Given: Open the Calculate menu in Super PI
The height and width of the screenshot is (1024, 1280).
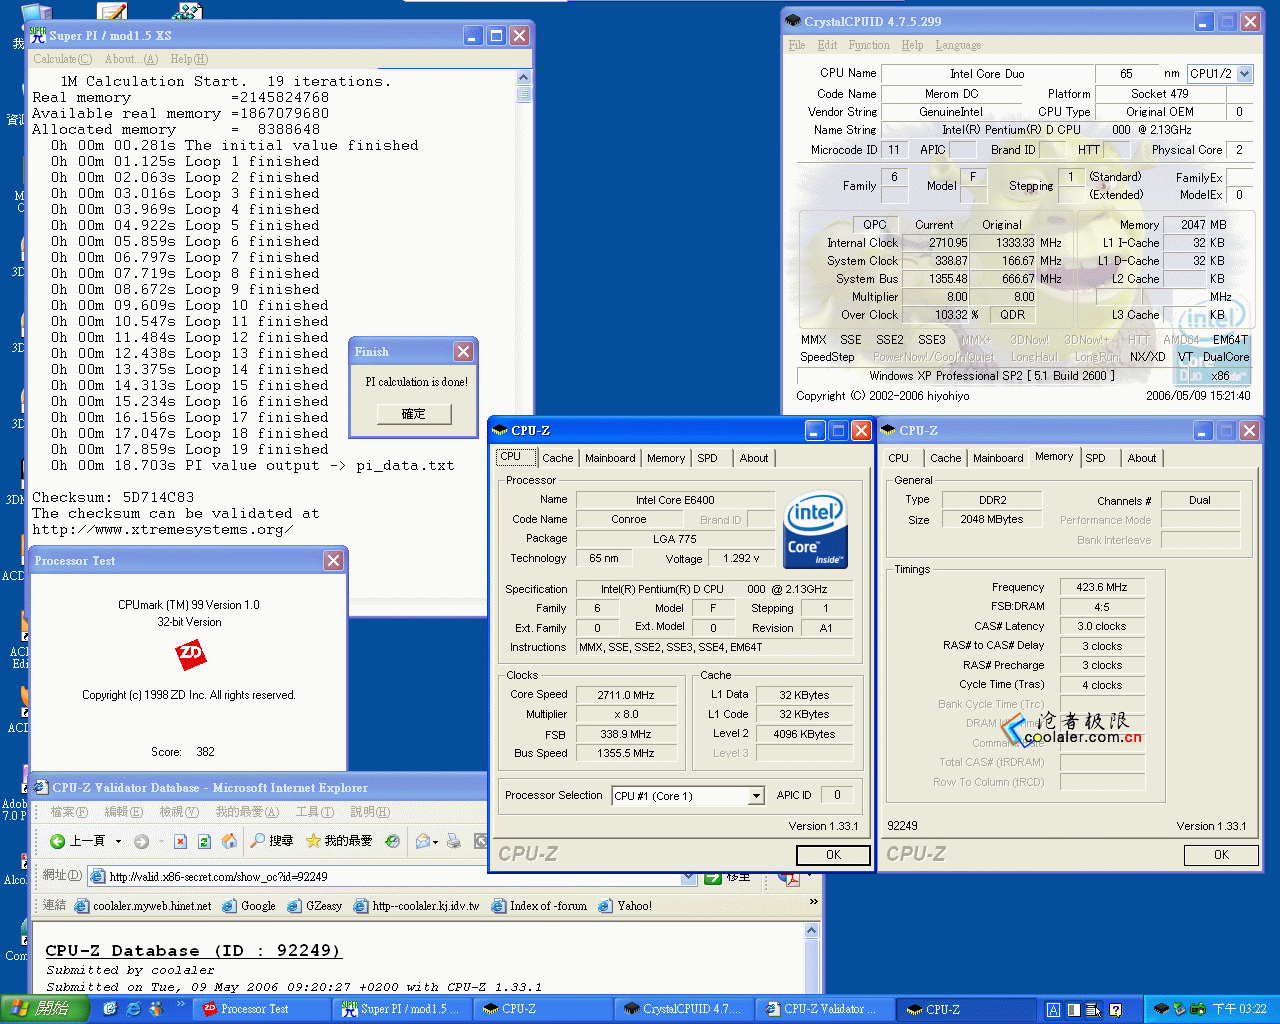Looking at the screenshot, I should tap(62, 59).
